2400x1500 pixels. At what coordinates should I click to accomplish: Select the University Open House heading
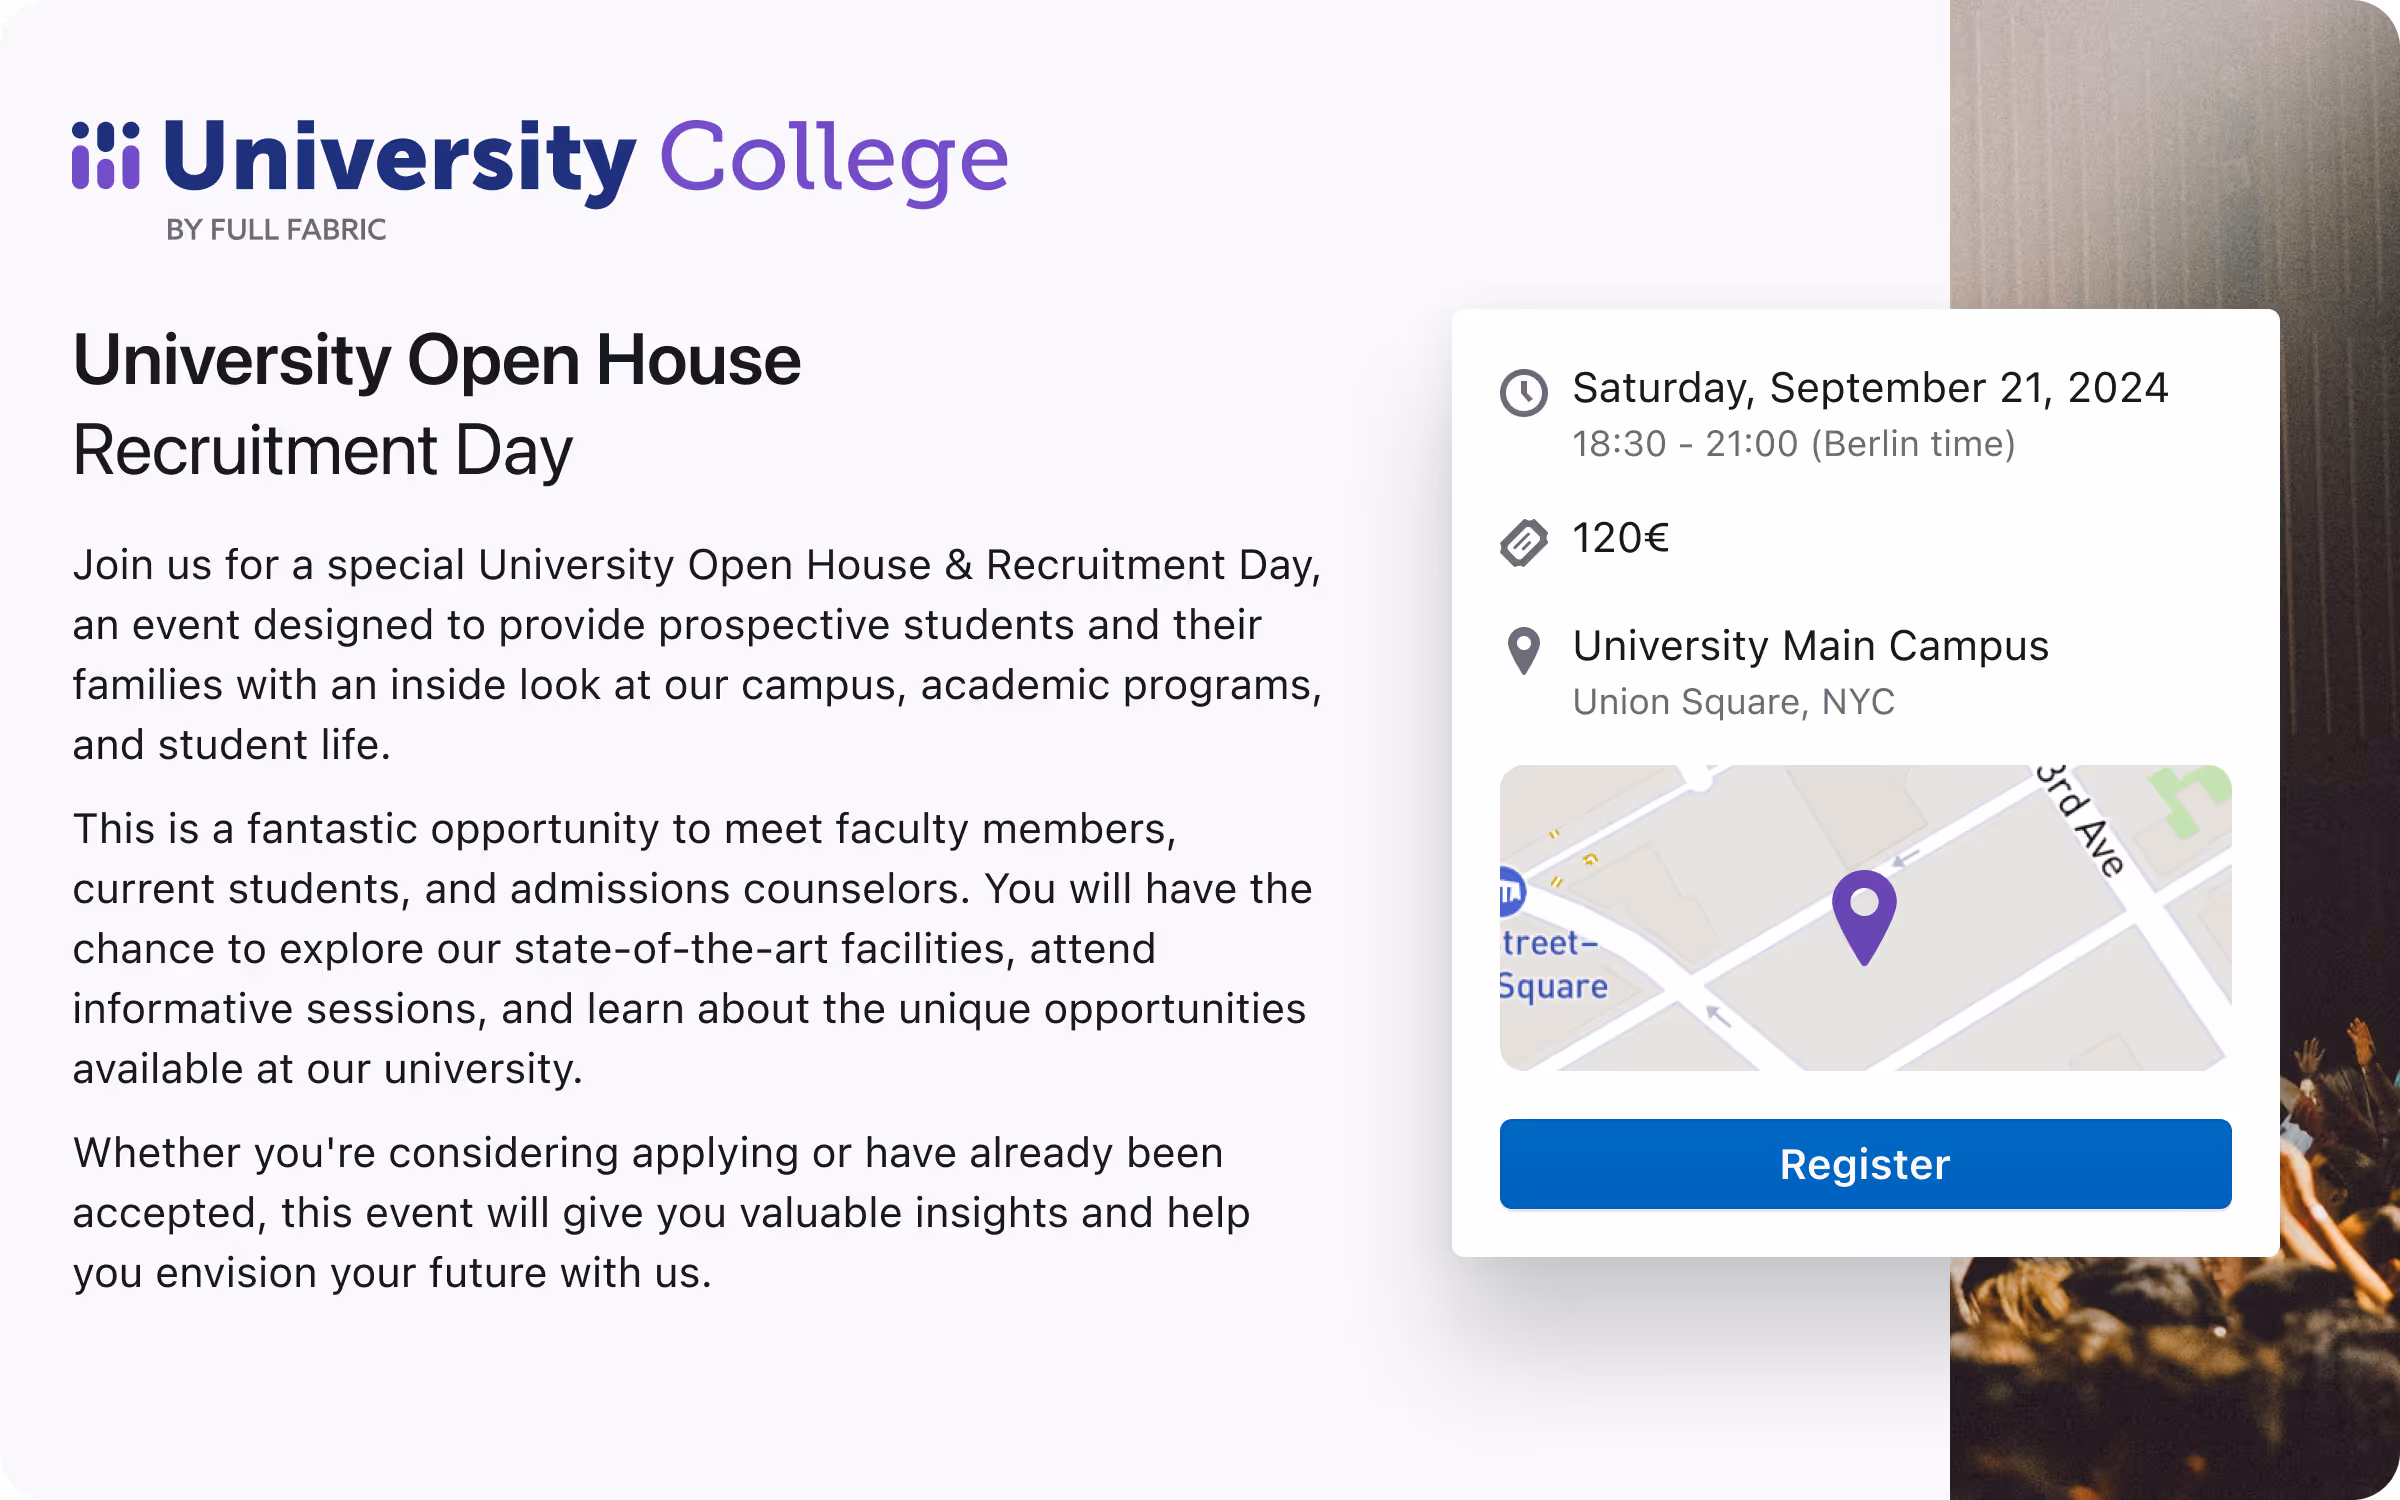pyautogui.click(x=437, y=360)
